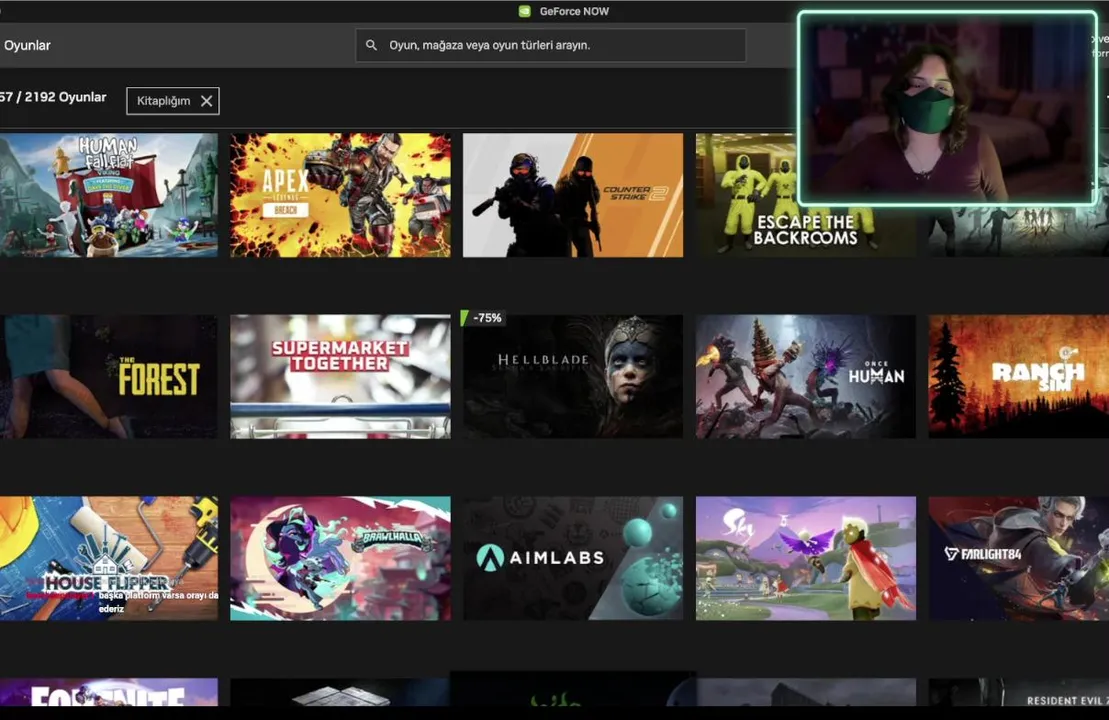The image size is (1109, 720).
Task: Select the Kitaplığım filter chip
Action: pyautogui.click(x=173, y=100)
